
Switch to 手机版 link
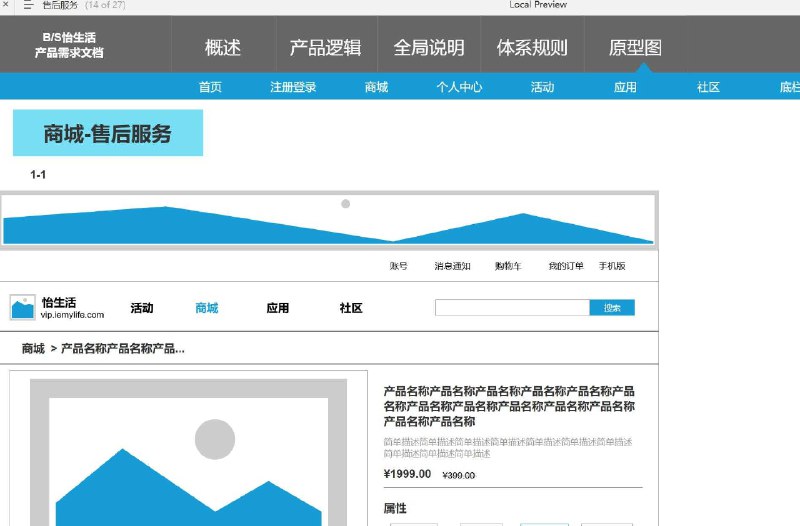tap(612, 266)
